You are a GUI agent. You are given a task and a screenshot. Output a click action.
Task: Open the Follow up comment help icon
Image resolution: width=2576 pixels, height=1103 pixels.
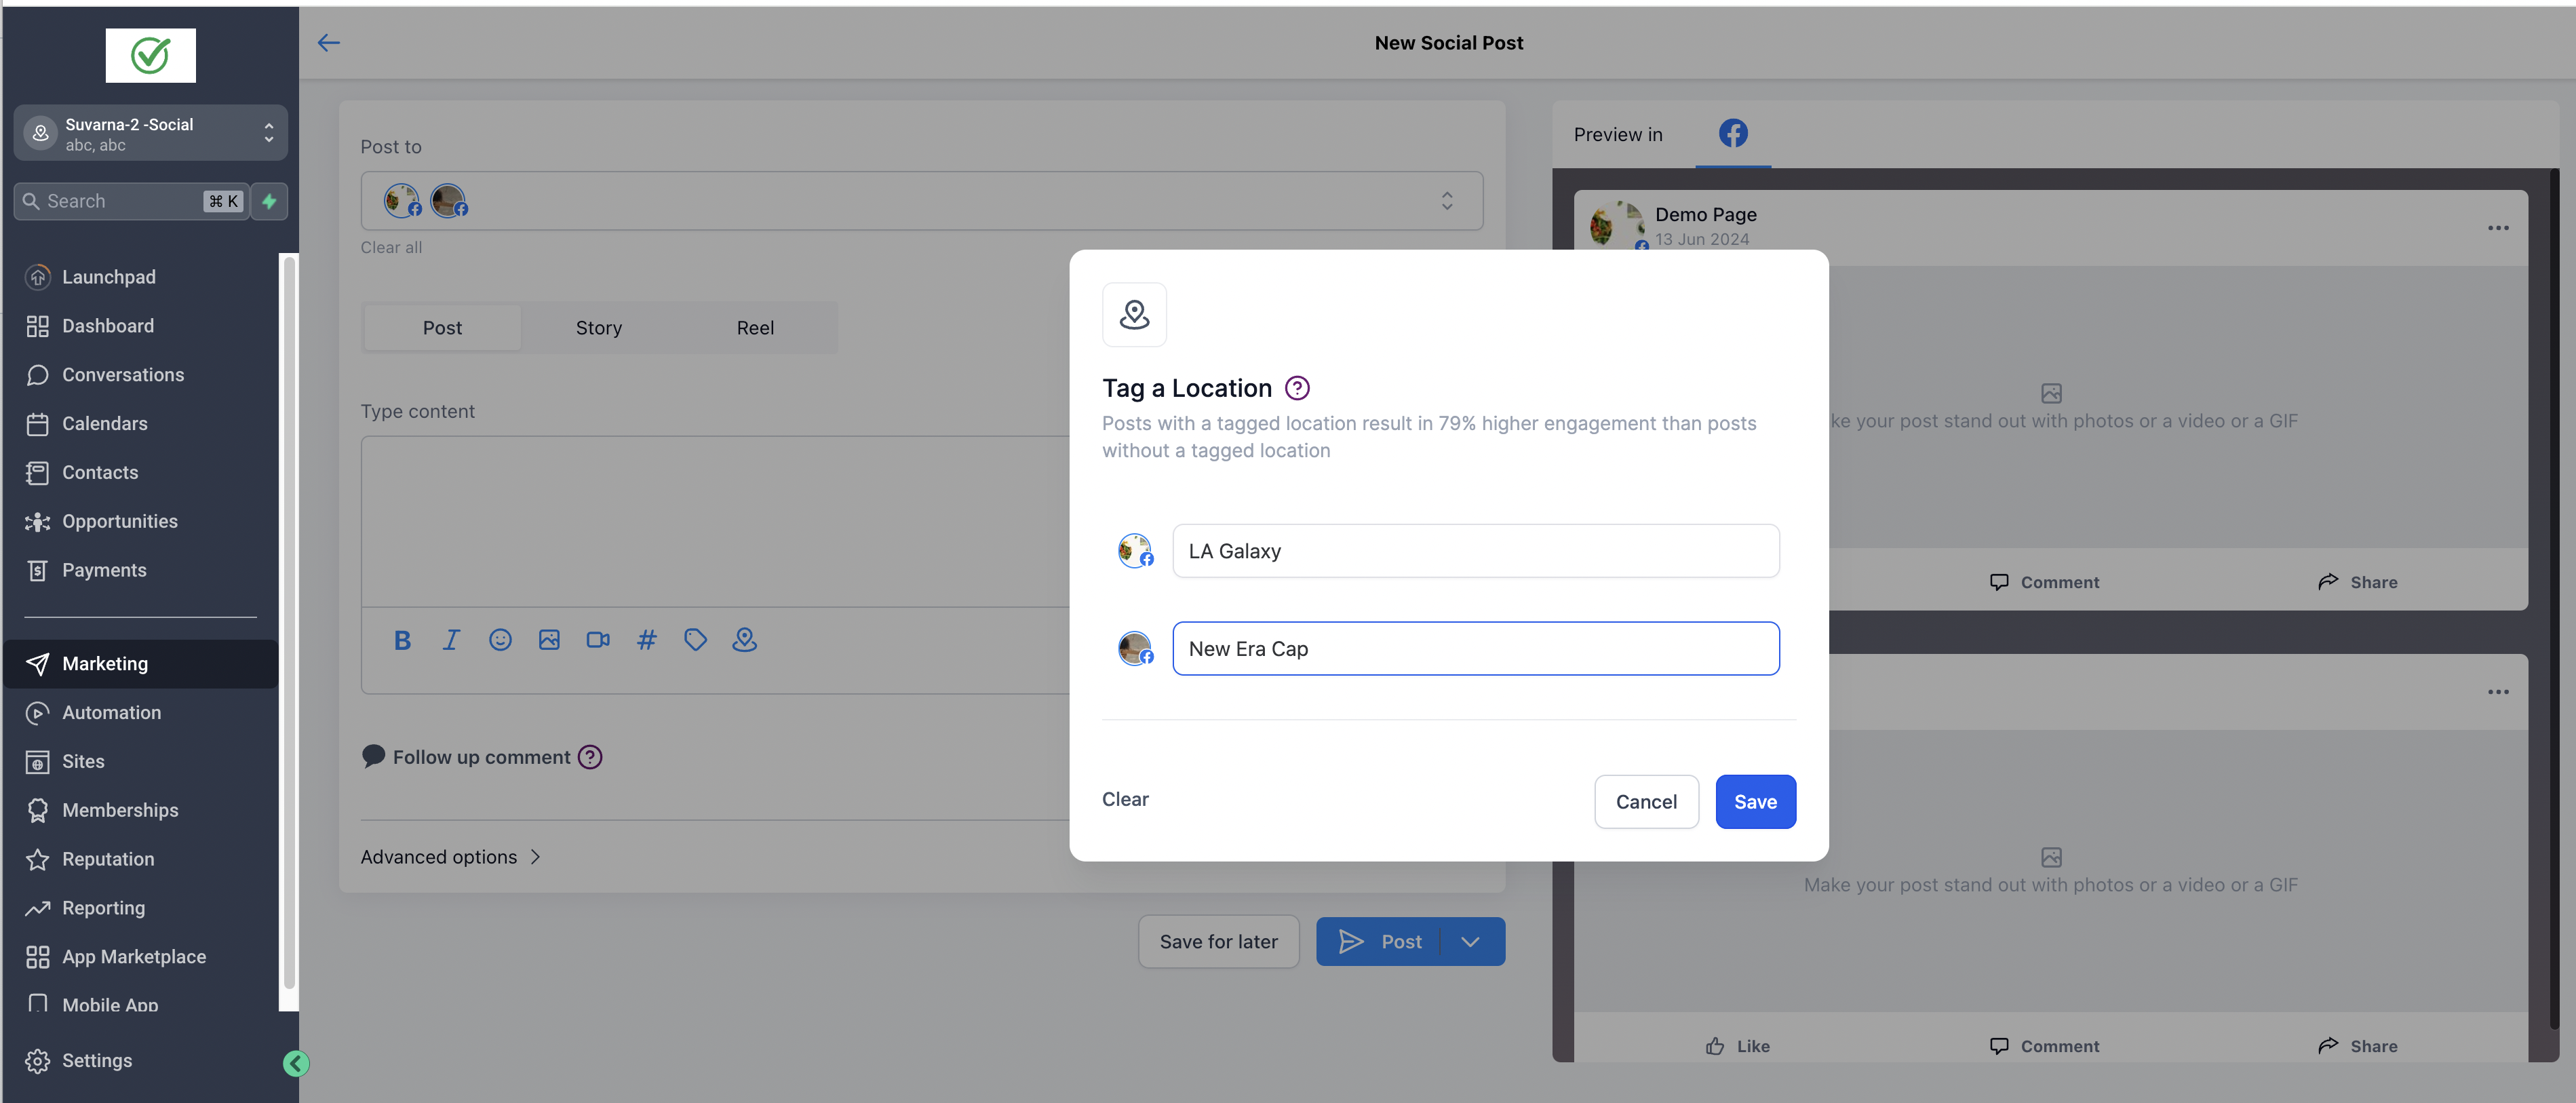(x=590, y=757)
